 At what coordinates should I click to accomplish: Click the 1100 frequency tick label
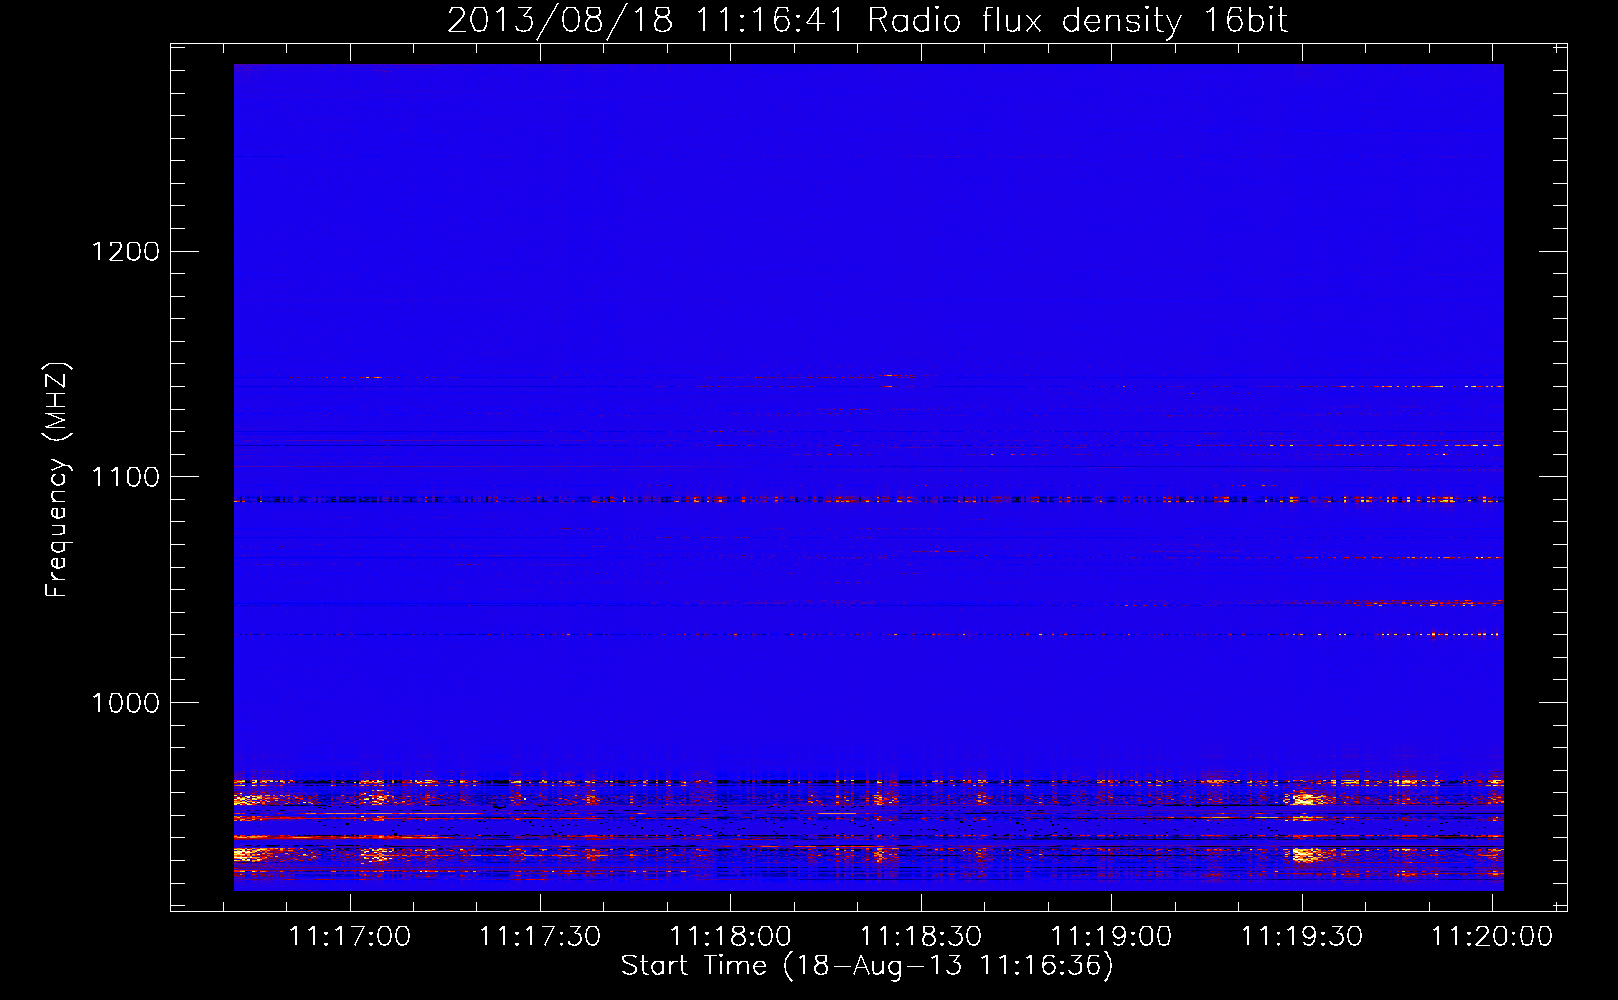pyautogui.click(x=126, y=477)
